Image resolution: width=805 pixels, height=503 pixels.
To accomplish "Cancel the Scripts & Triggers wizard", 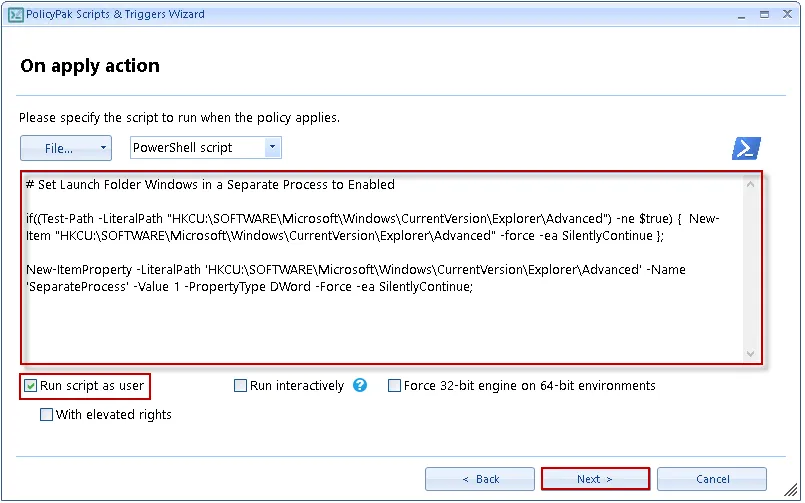I will 712,479.
